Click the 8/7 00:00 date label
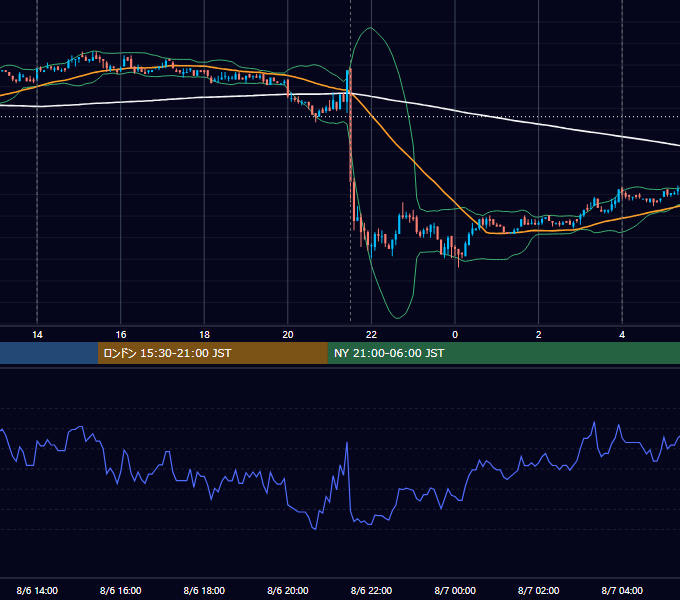Image resolution: width=680 pixels, height=600 pixels. 455,590
